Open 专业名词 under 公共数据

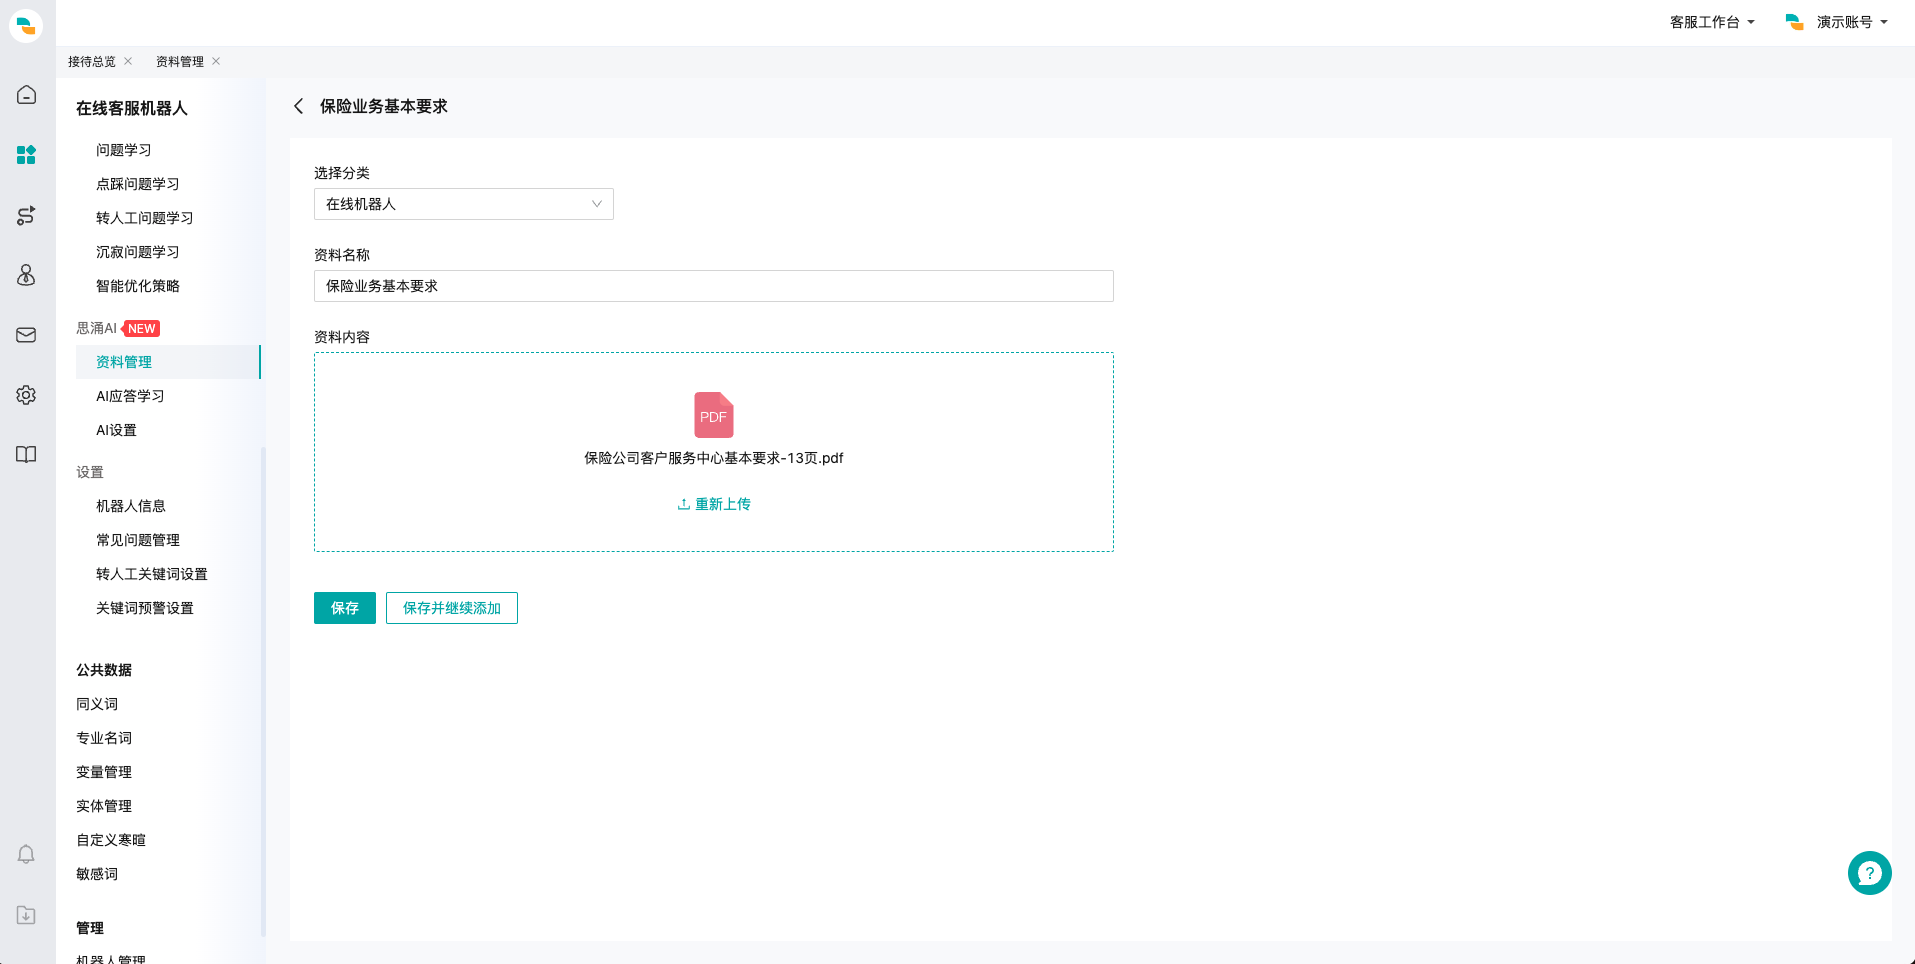click(x=104, y=738)
